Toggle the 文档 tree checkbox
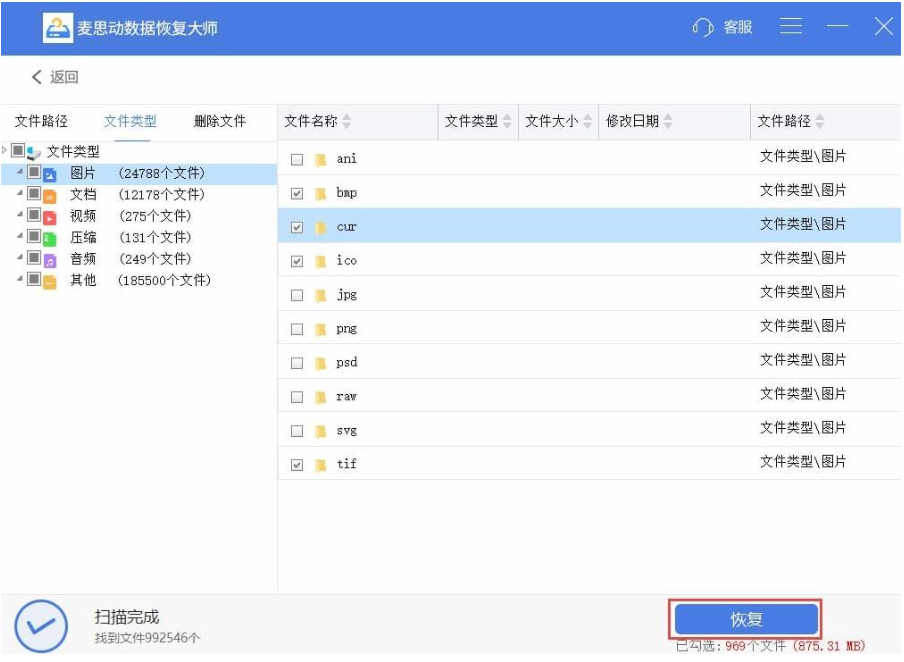The image size is (904, 662). (34, 193)
